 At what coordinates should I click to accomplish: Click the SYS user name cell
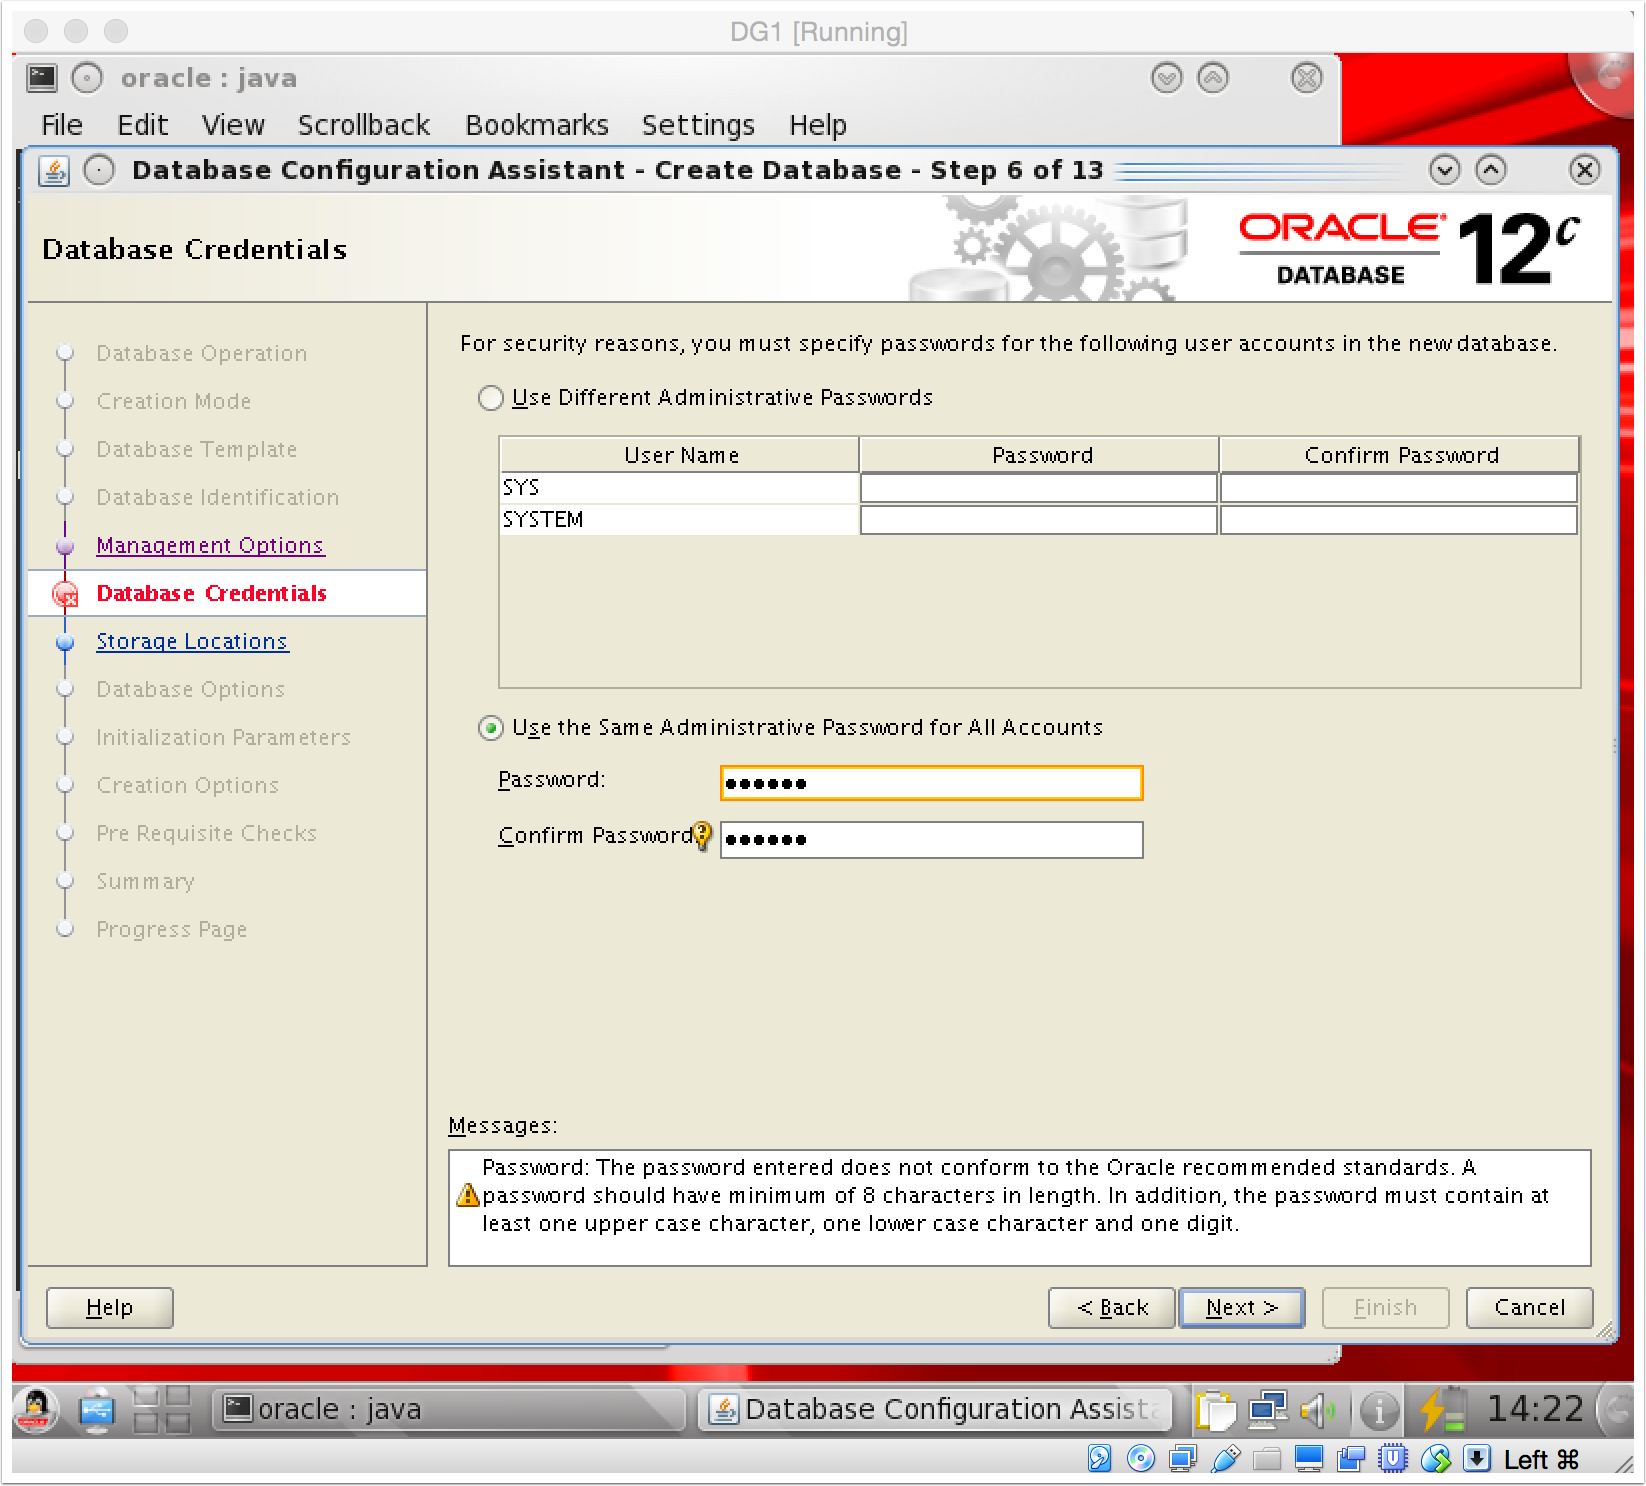point(679,488)
